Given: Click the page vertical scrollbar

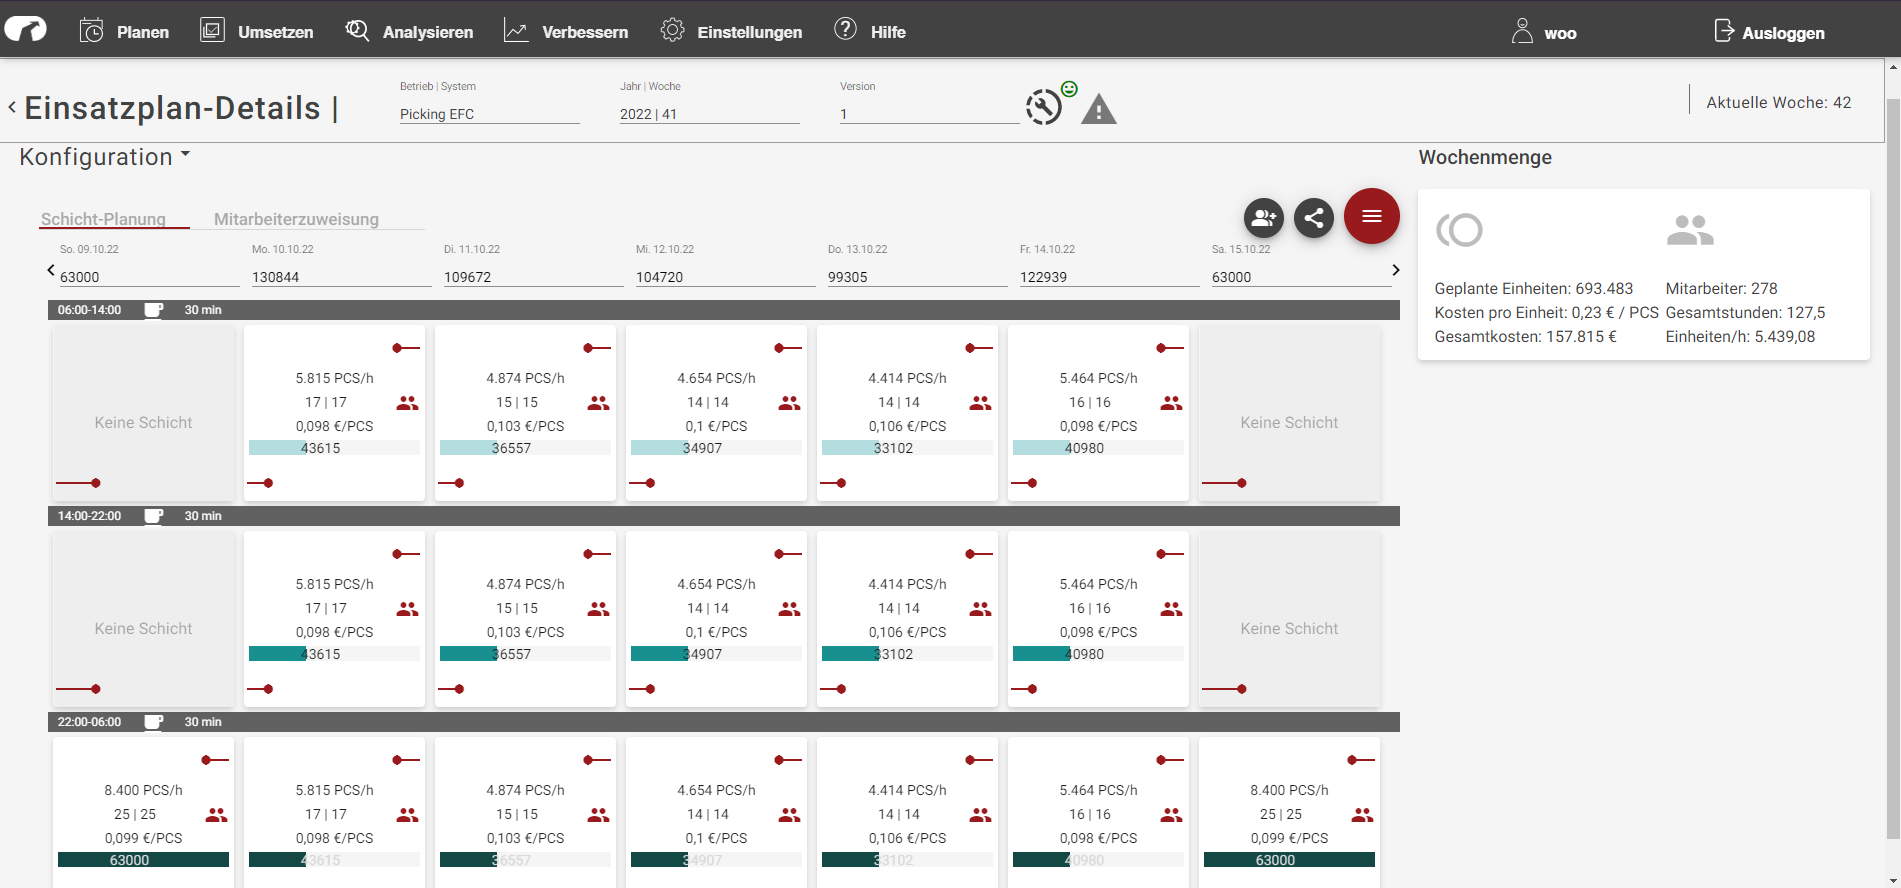Looking at the screenshot, I should (1892, 470).
